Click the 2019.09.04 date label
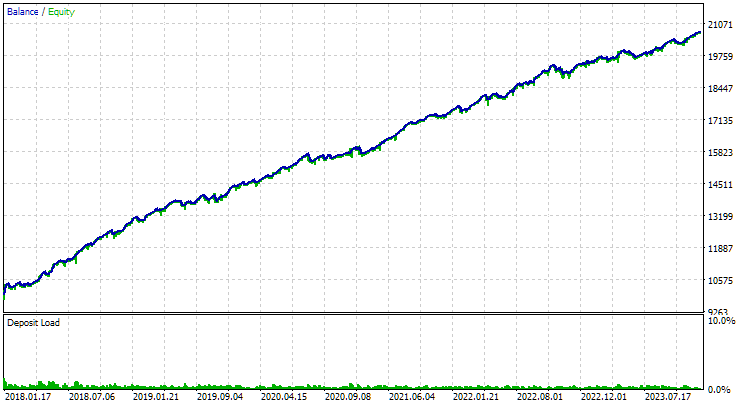Viewport: 745px width, 405px height. pos(220,396)
